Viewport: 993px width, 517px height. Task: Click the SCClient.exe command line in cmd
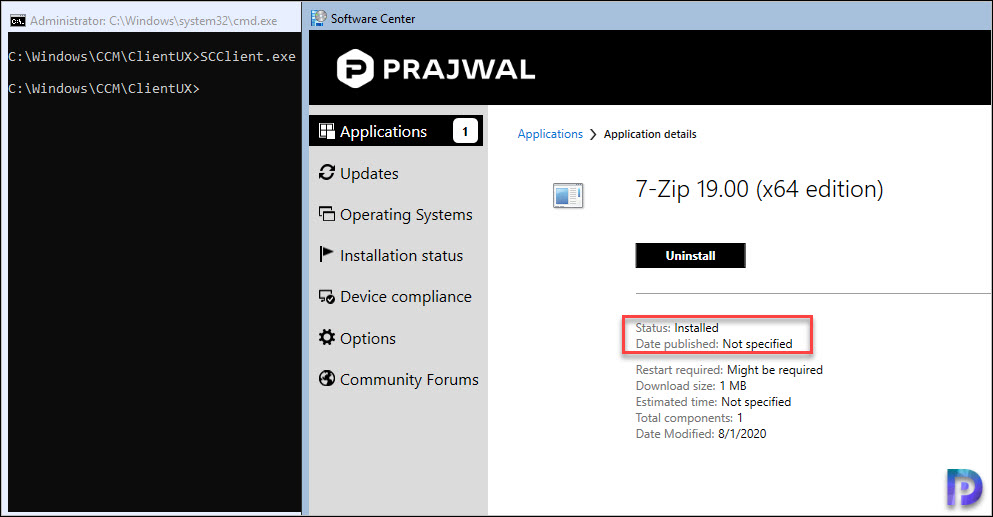152,56
